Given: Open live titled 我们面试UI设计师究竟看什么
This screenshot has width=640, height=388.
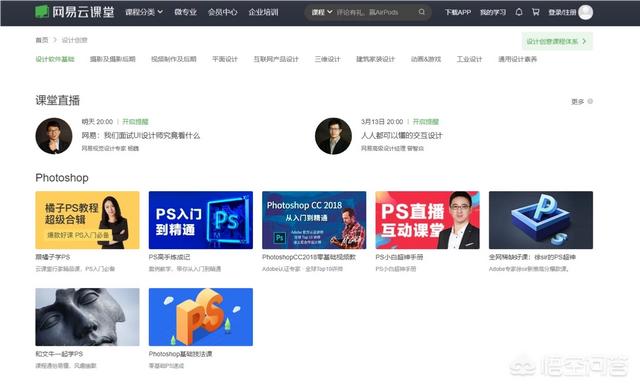Looking at the screenshot, I should pos(140,135).
